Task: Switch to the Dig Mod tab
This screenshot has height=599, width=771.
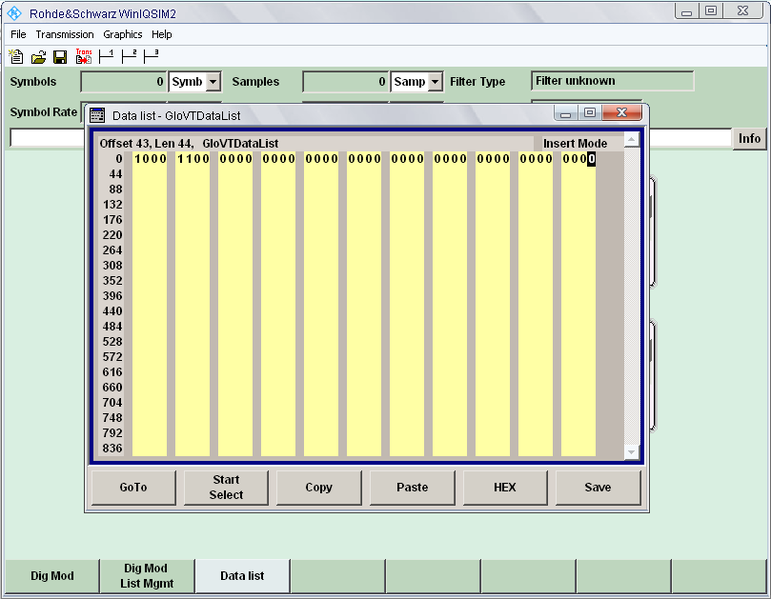Action: point(52,576)
